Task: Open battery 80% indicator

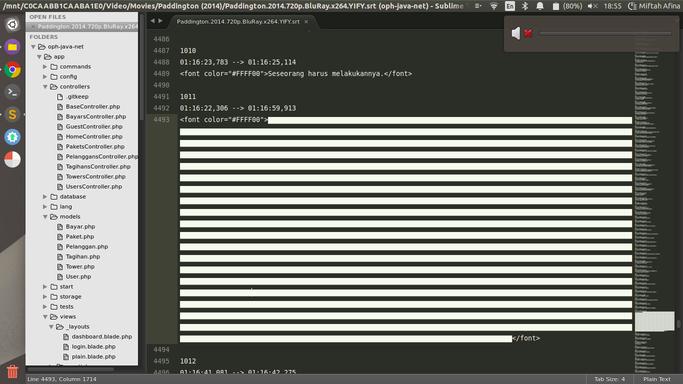Action: [567, 6]
